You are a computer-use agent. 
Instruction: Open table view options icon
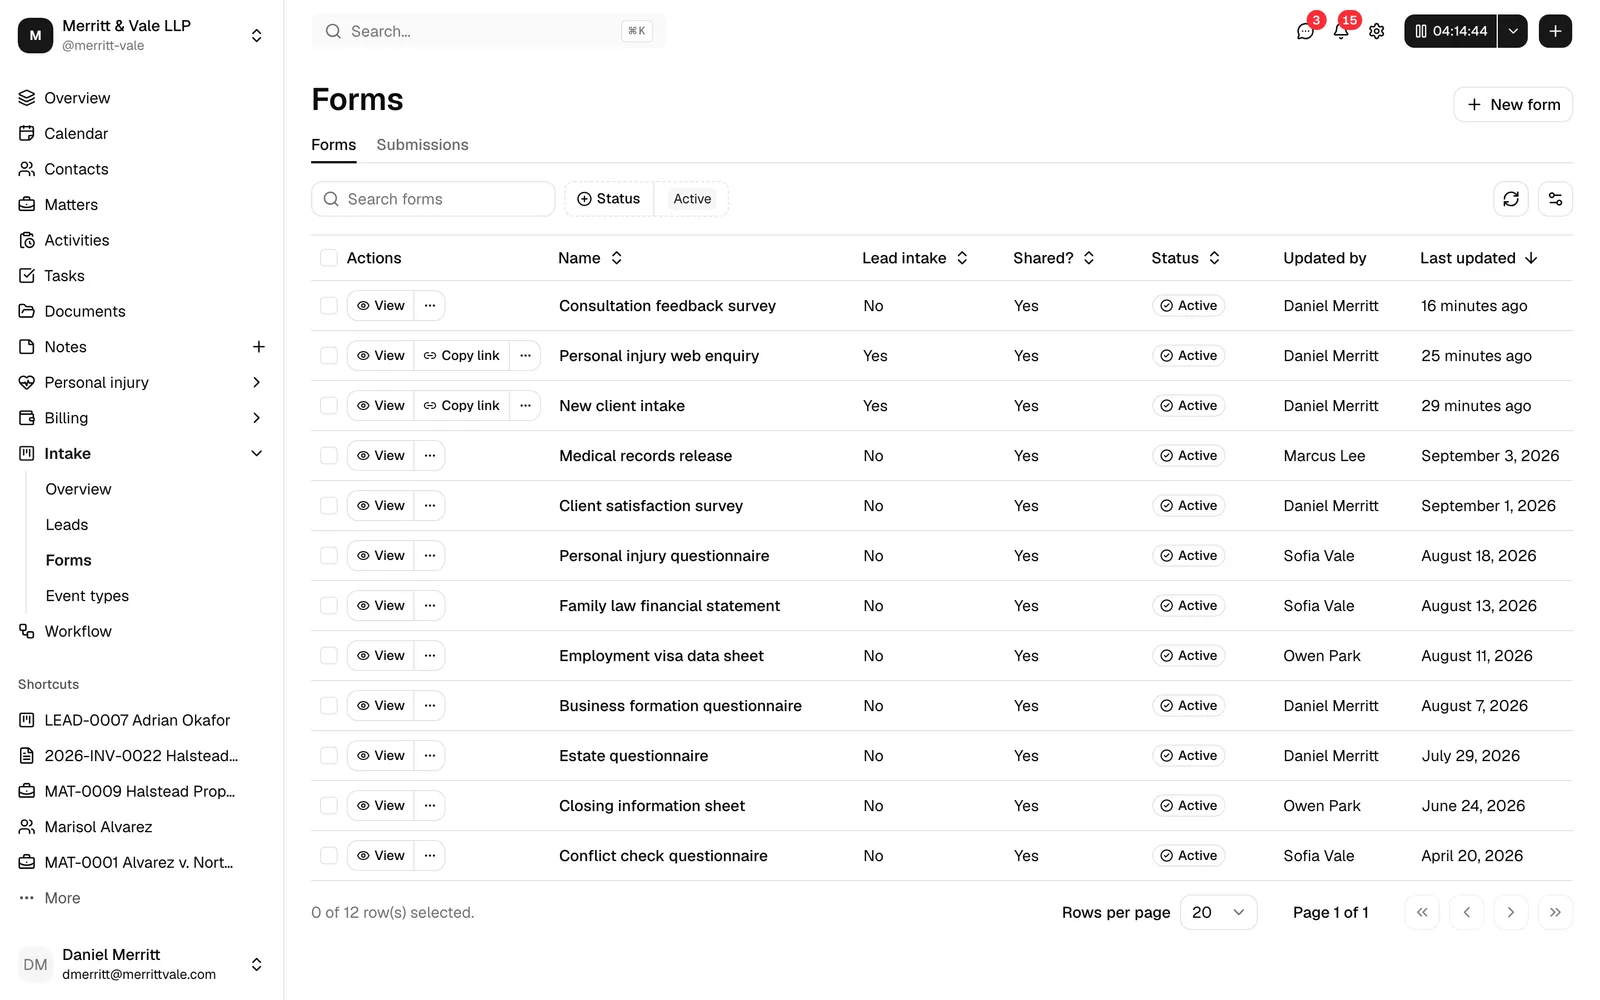(x=1555, y=199)
